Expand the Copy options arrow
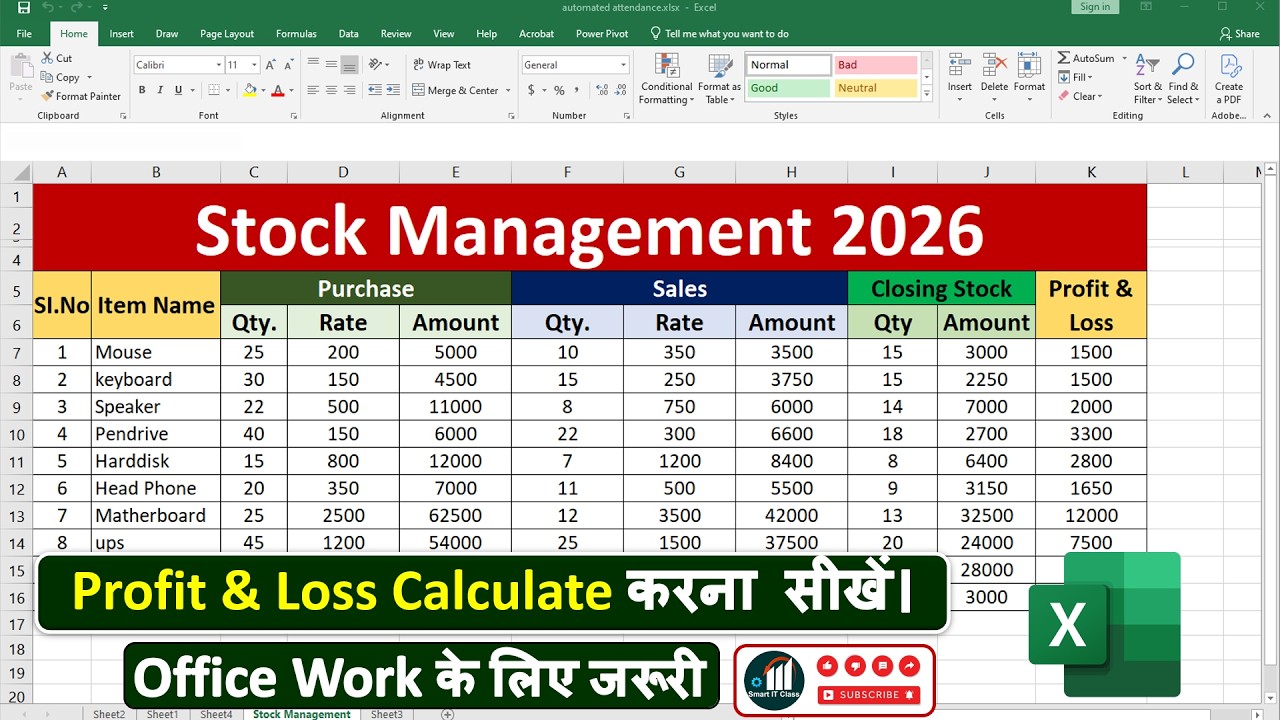The width and height of the screenshot is (1280, 720). coord(89,77)
